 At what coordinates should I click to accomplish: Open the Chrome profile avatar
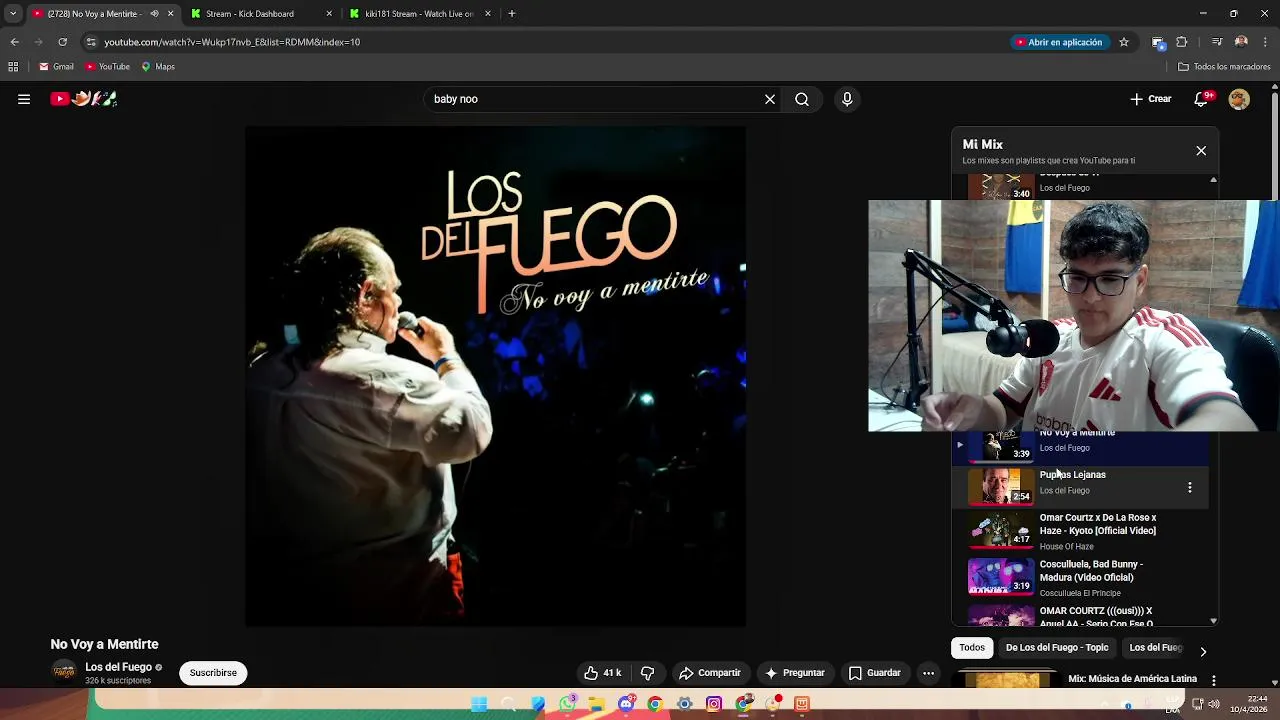pos(1241,42)
